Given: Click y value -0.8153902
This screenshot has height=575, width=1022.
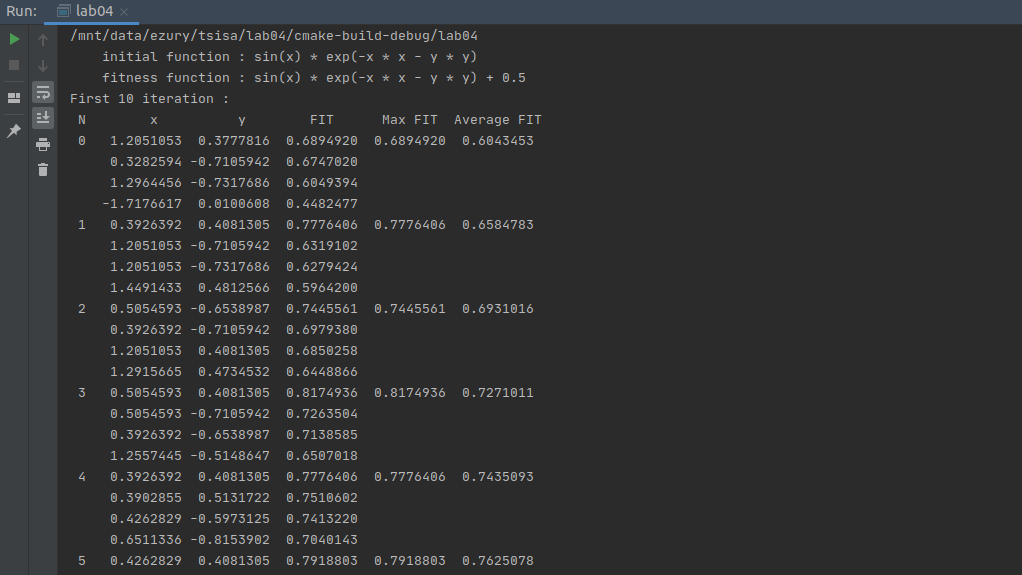Looking at the screenshot, I should [x=229, y=540].
